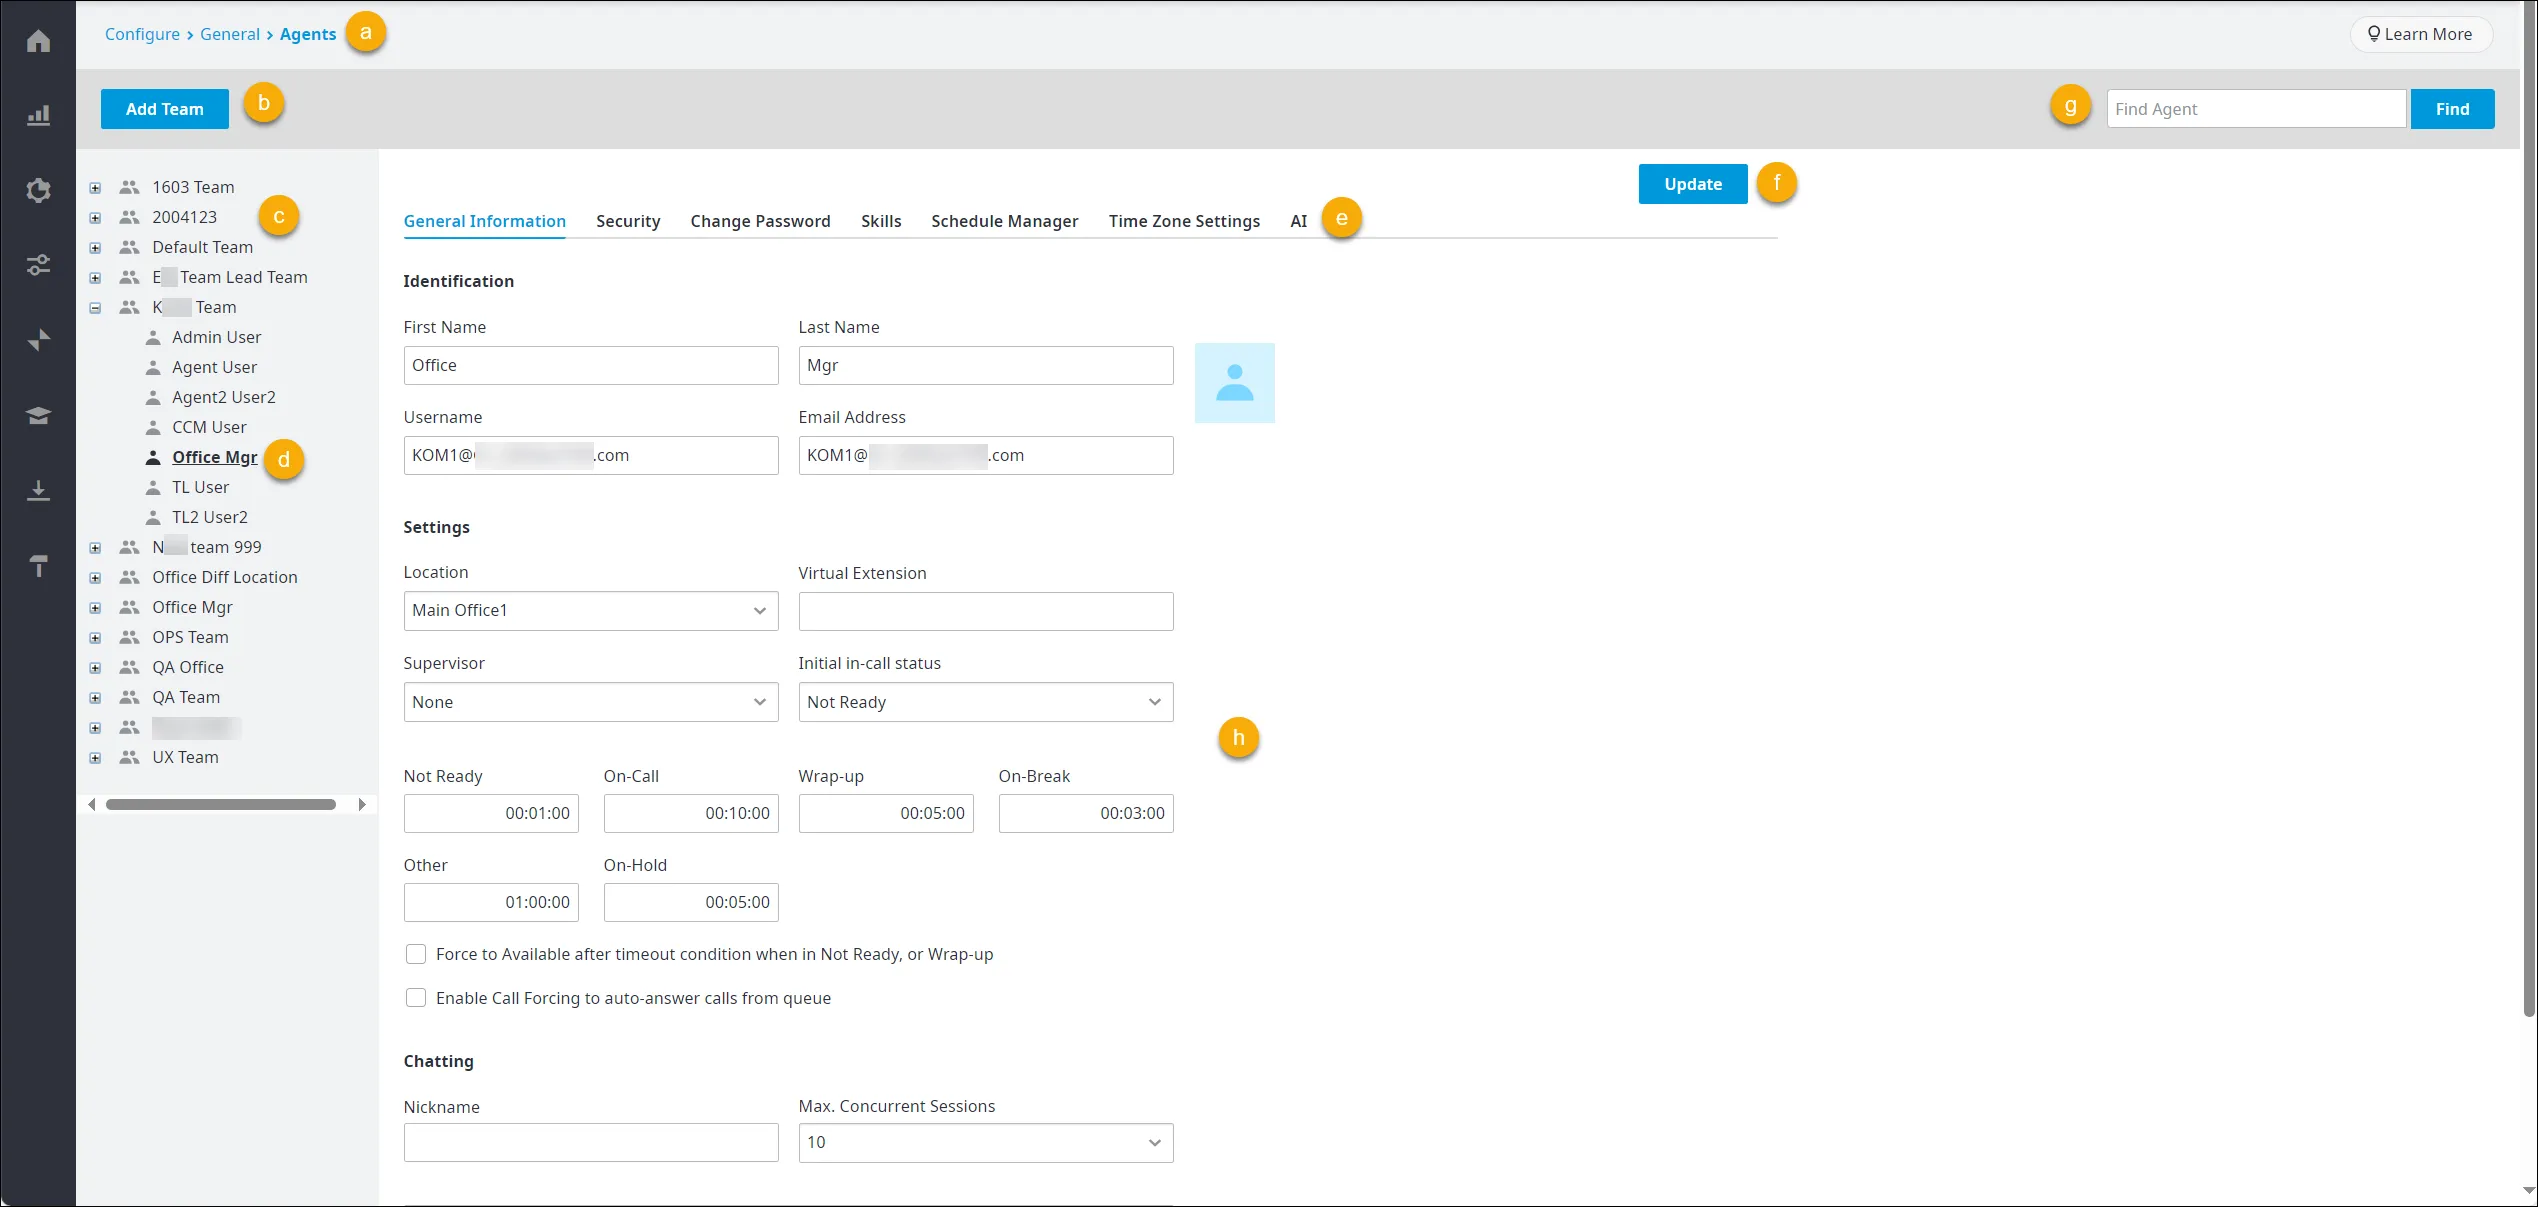The image size is (2538, 1207).
Task: Open the Home icon in sidebar
Action: (x=38, y=41)
